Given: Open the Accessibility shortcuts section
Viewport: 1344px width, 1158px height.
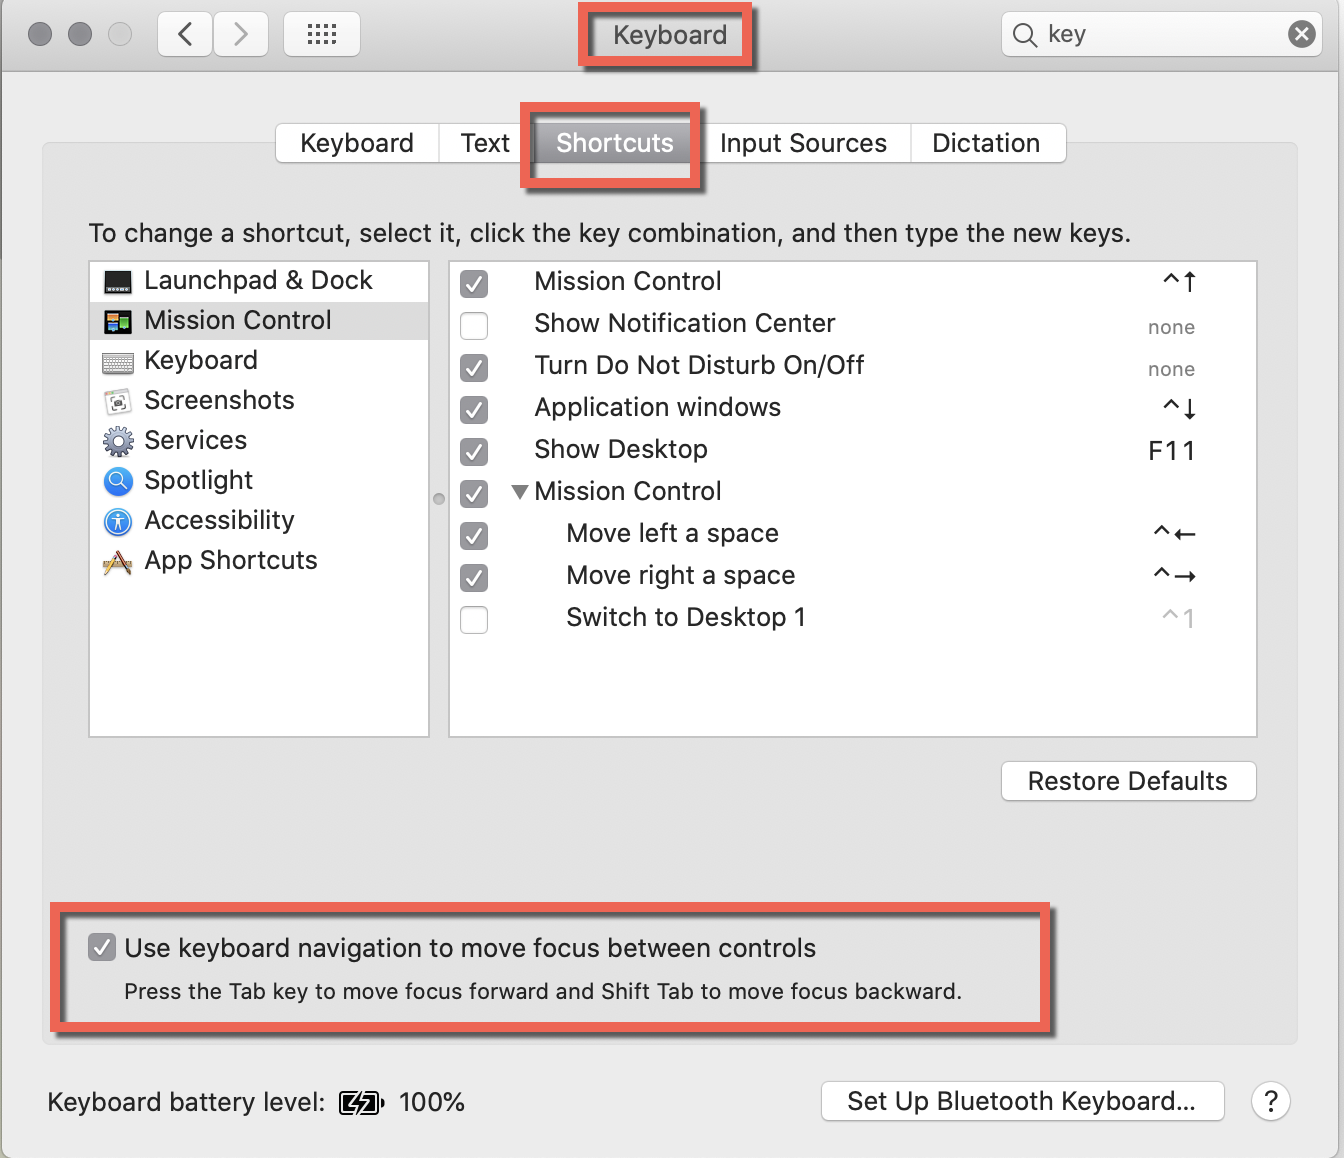Looking at the screenshot, I should 218,520.
